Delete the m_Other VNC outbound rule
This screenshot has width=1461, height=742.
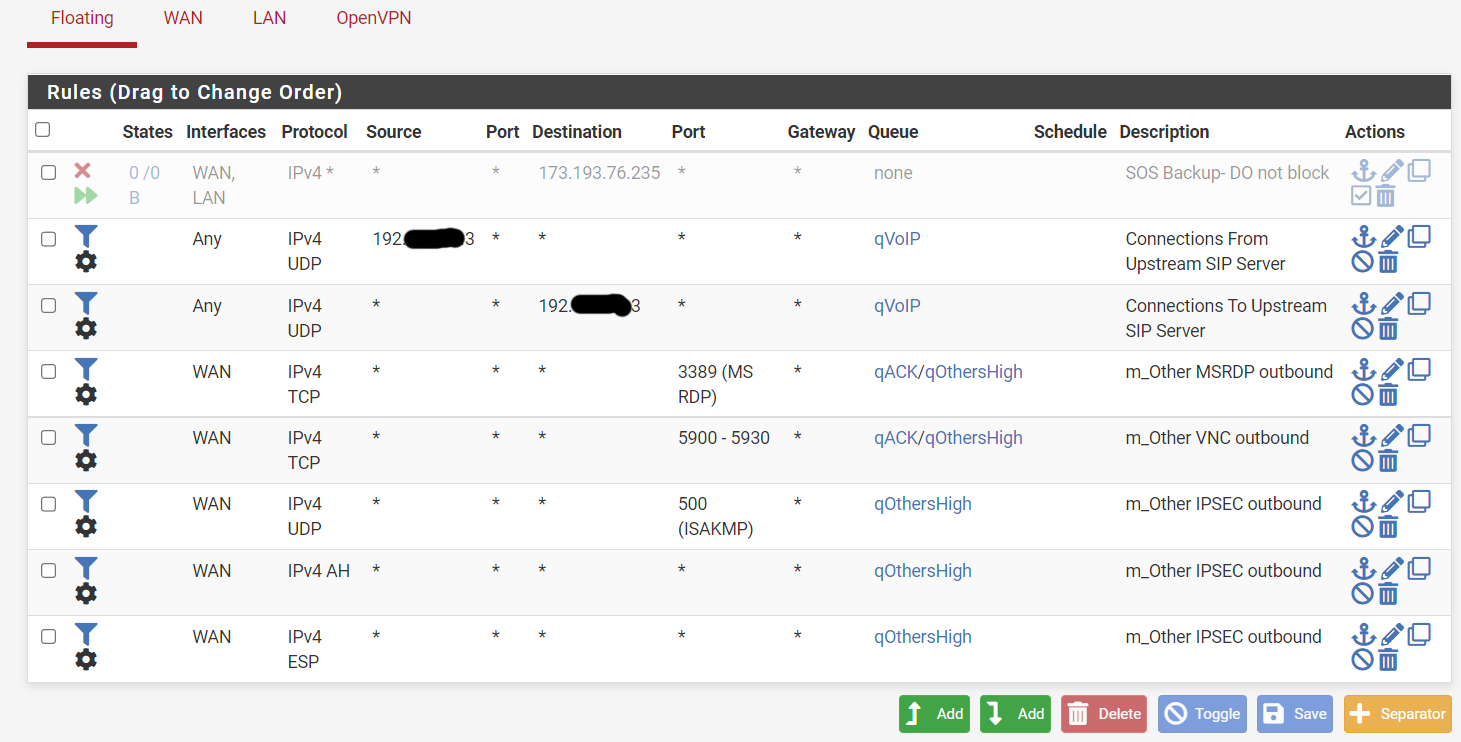coord(1388,461)
